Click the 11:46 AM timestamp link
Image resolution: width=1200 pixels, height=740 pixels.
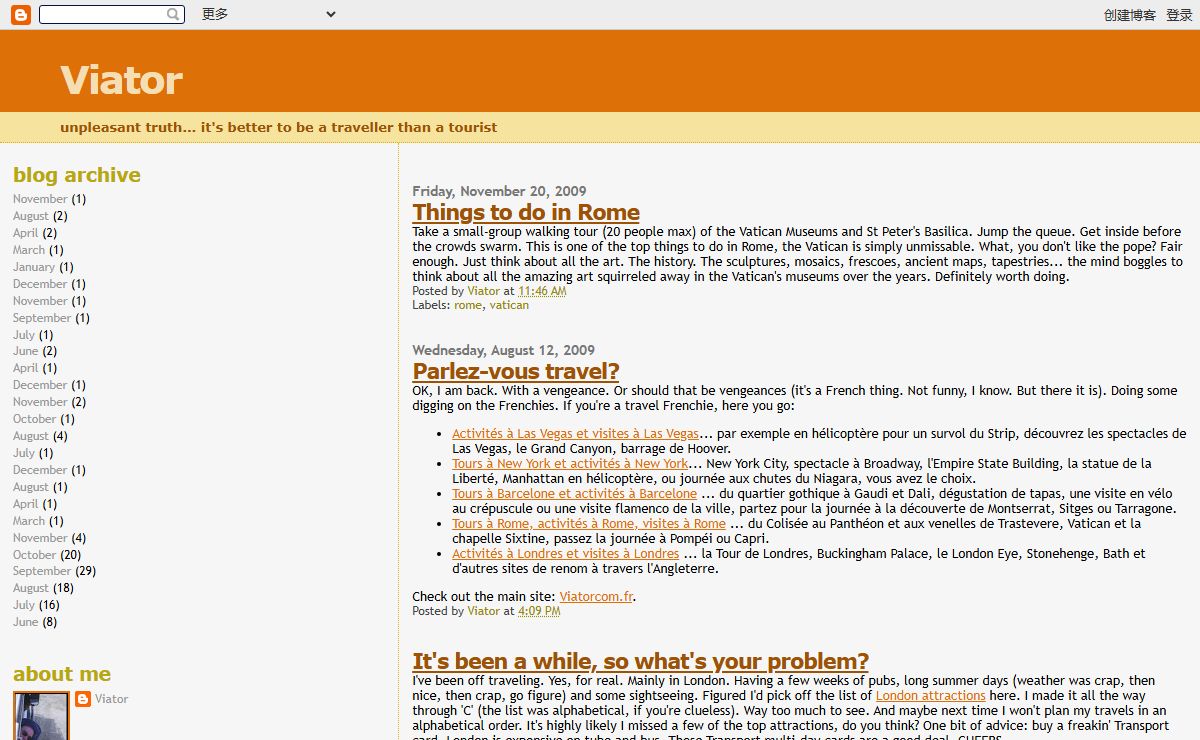pyautogui.click(x=542, y=291)
